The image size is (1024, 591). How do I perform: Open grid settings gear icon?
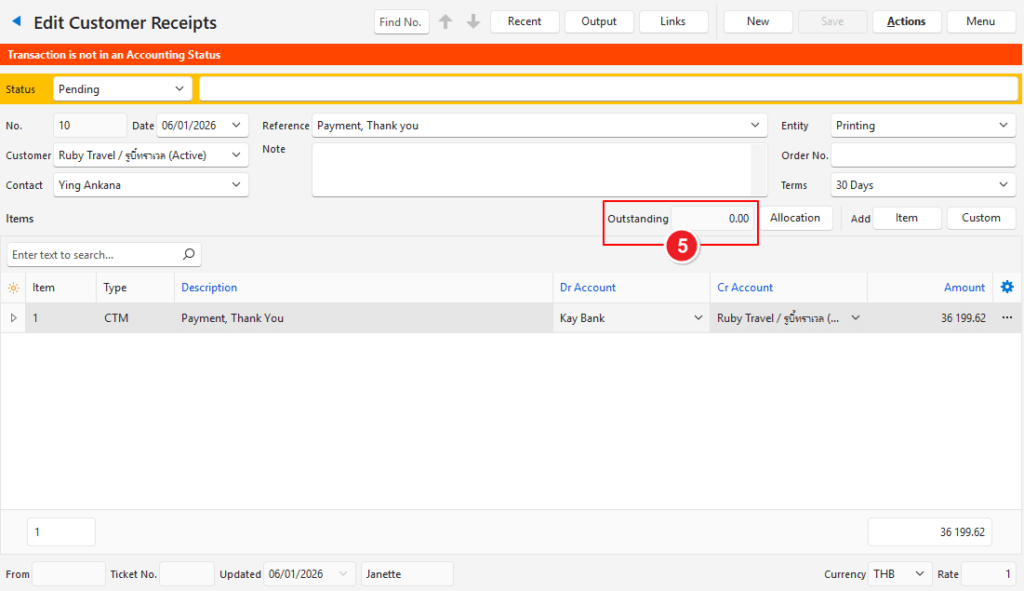pyautogui.click(x=1007, y=287)
